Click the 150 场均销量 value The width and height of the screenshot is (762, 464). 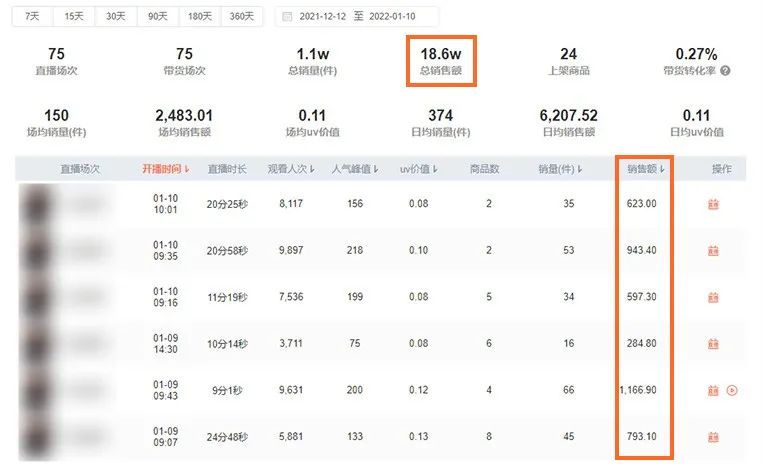tap(56, 116)
